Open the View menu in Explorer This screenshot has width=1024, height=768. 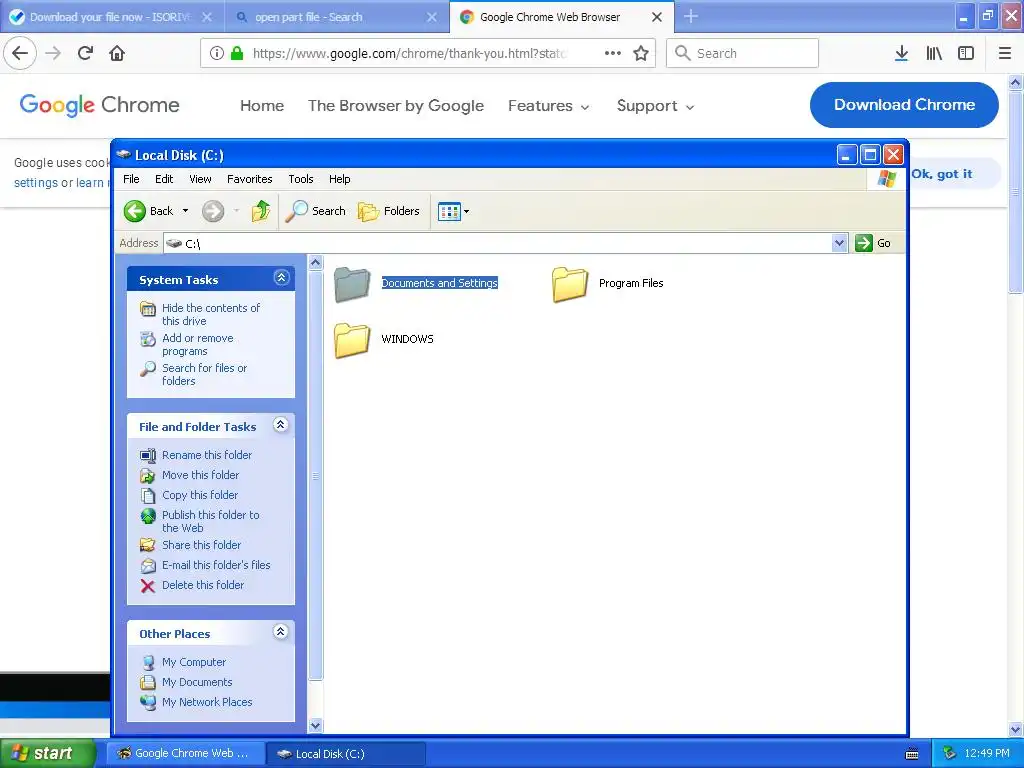tap(200, 179)
